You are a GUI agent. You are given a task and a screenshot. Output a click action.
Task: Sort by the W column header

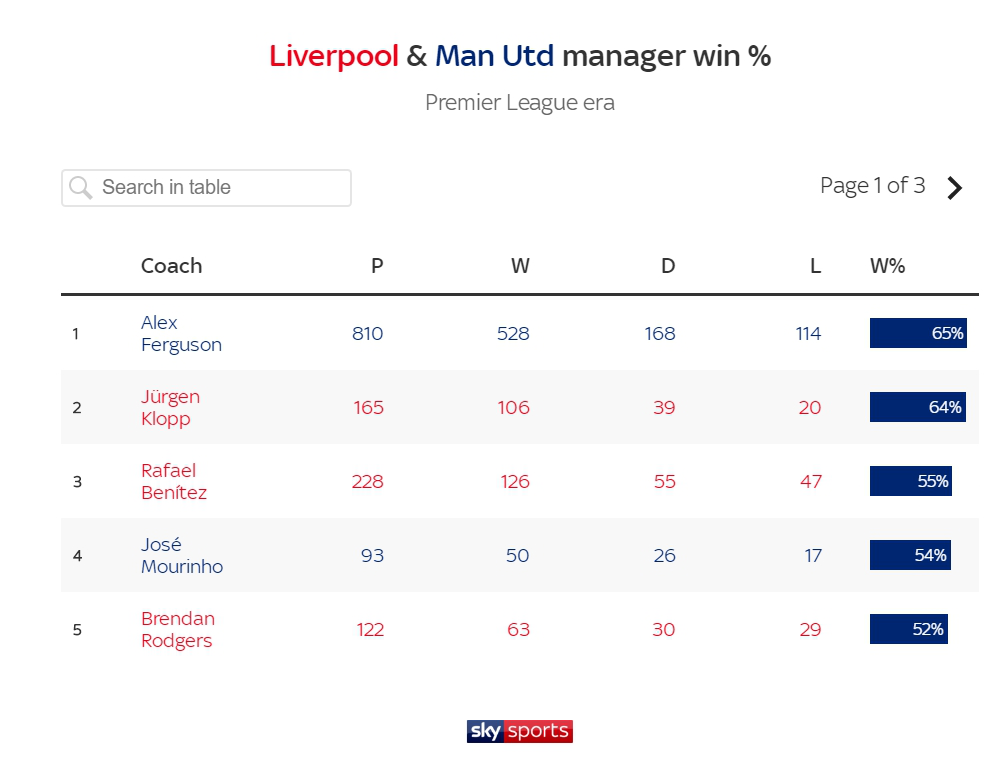point(520,266)
